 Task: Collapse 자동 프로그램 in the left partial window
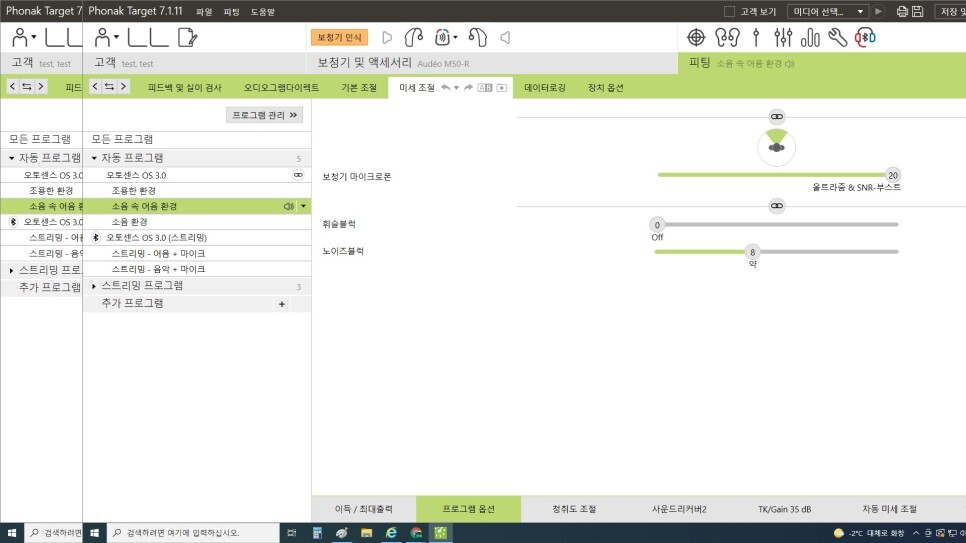[12, 158]
